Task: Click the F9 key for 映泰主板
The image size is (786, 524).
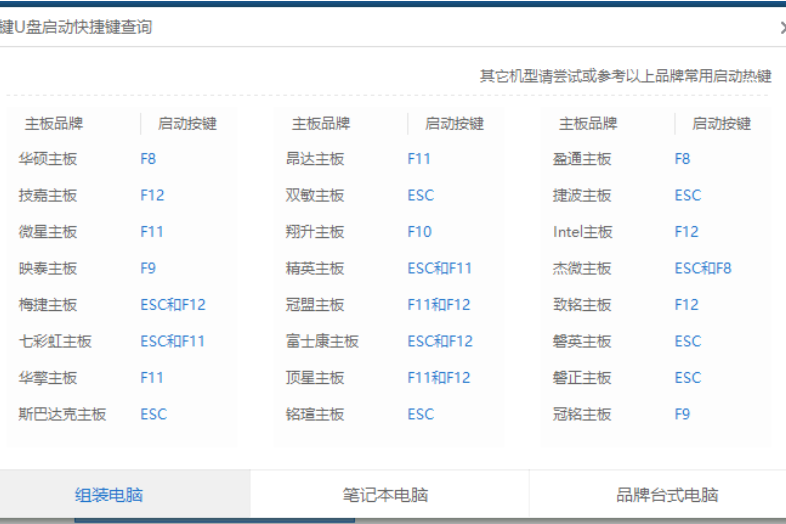Action: 148,268
